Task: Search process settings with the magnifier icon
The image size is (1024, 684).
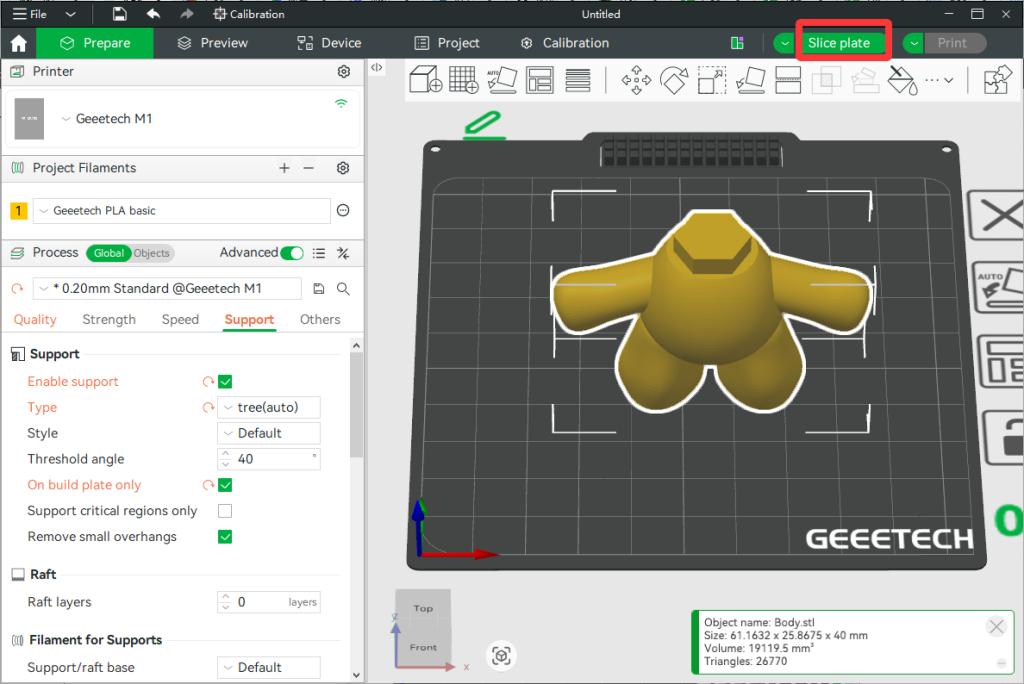Action: pyautogui.click(x=343, y=289)
